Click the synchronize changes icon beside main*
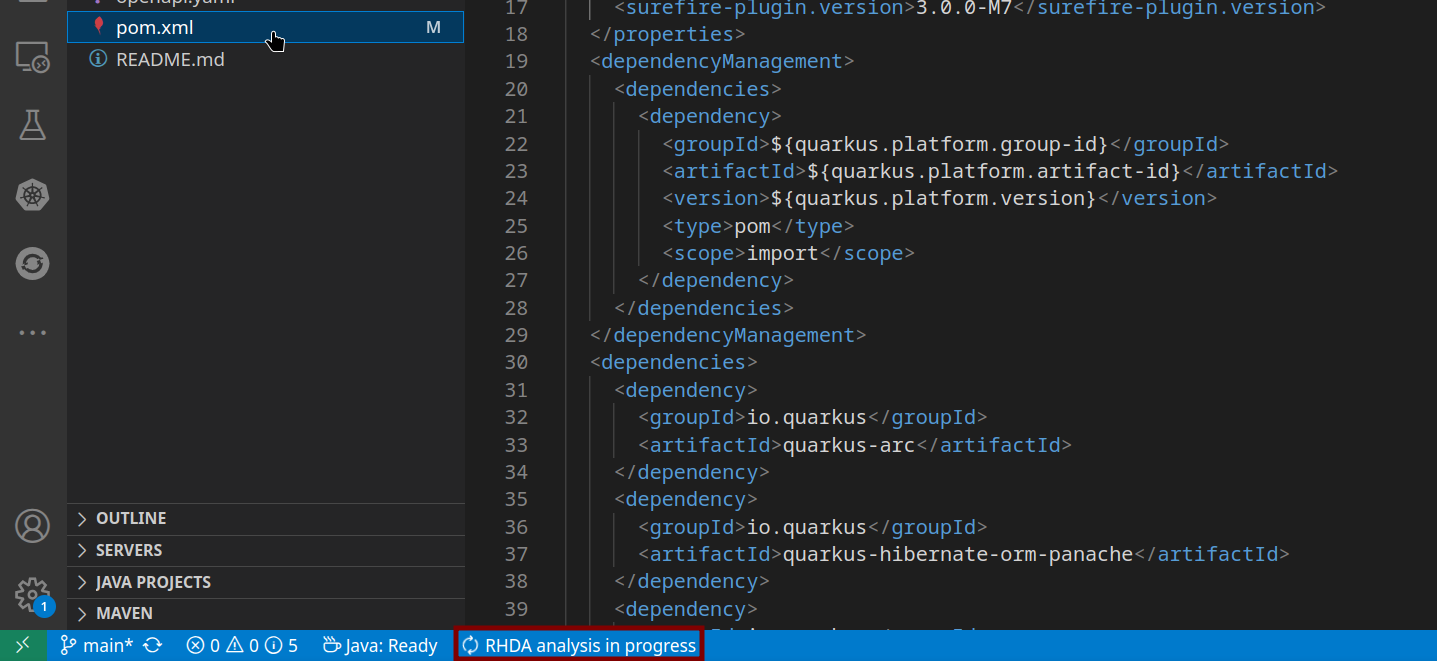This screenshot has height=661, width=1437. 153,646
